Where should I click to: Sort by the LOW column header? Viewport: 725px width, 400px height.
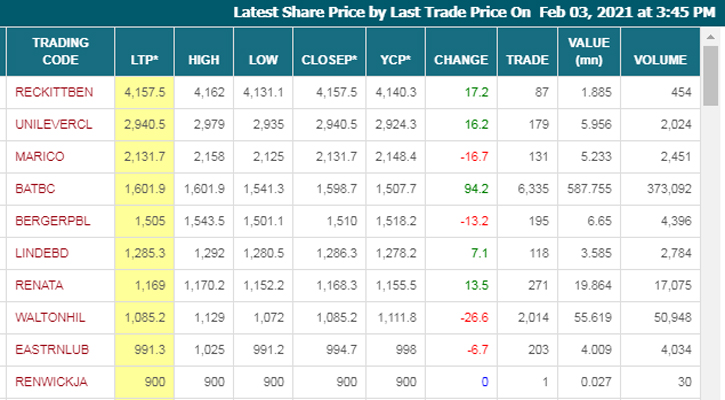tap(263, 59)
